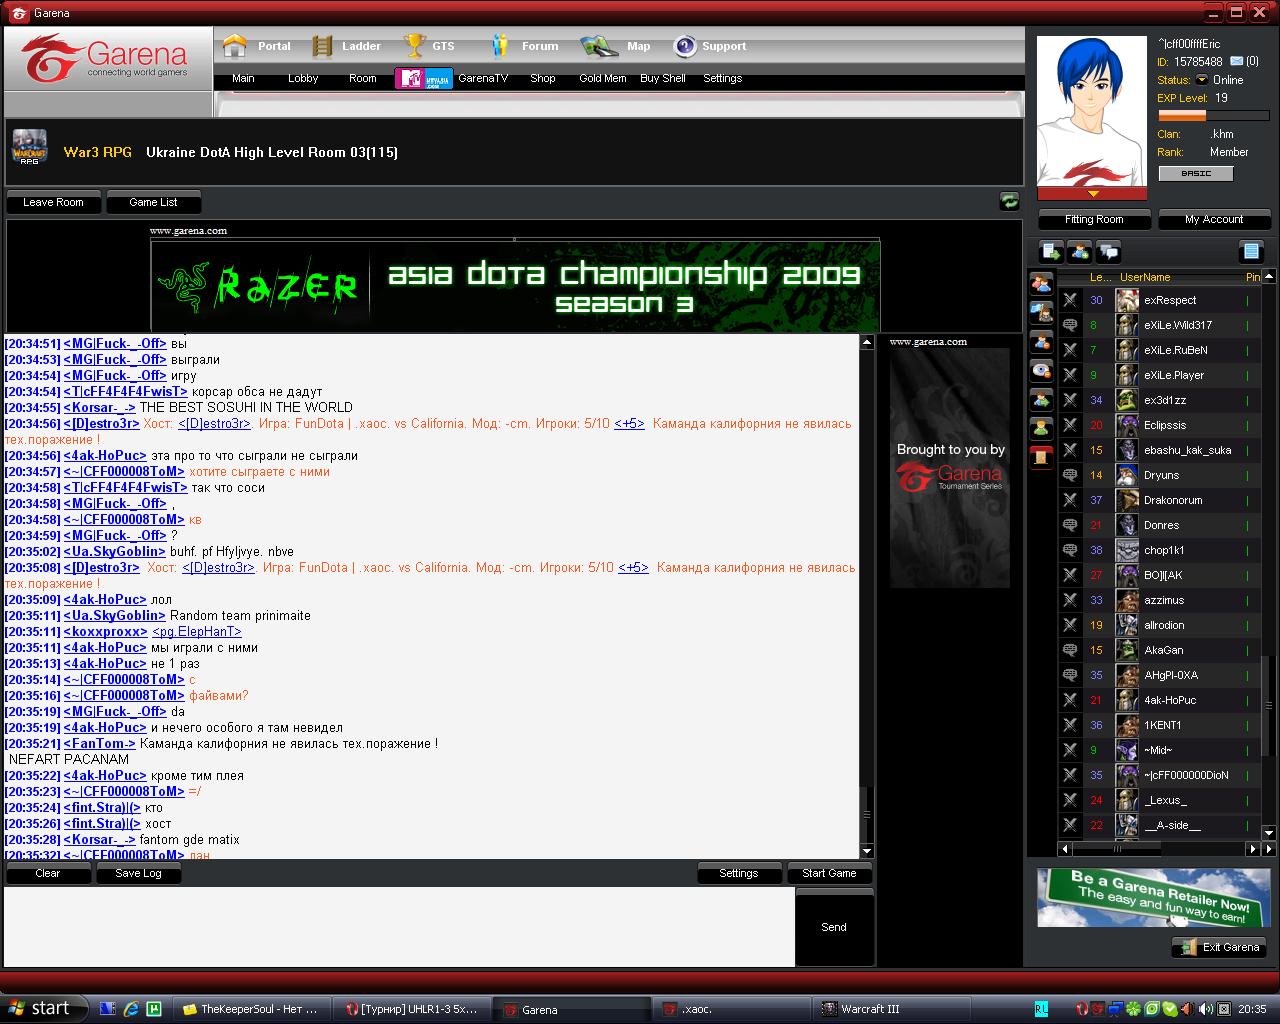Click the page-with-green-arrow icon above user list
This screenshot has width=1280, height=1024.
click(x=1051, y=251)
